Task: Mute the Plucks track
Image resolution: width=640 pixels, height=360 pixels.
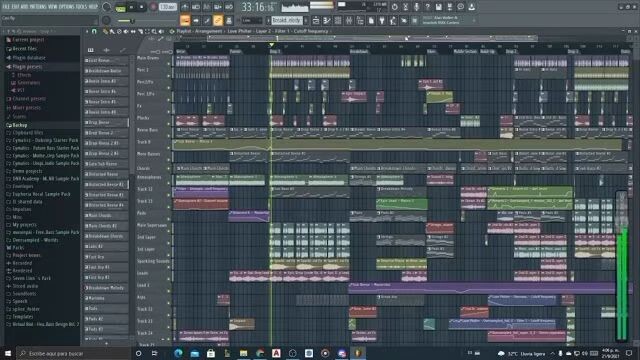Action: [x=169, y=124]
